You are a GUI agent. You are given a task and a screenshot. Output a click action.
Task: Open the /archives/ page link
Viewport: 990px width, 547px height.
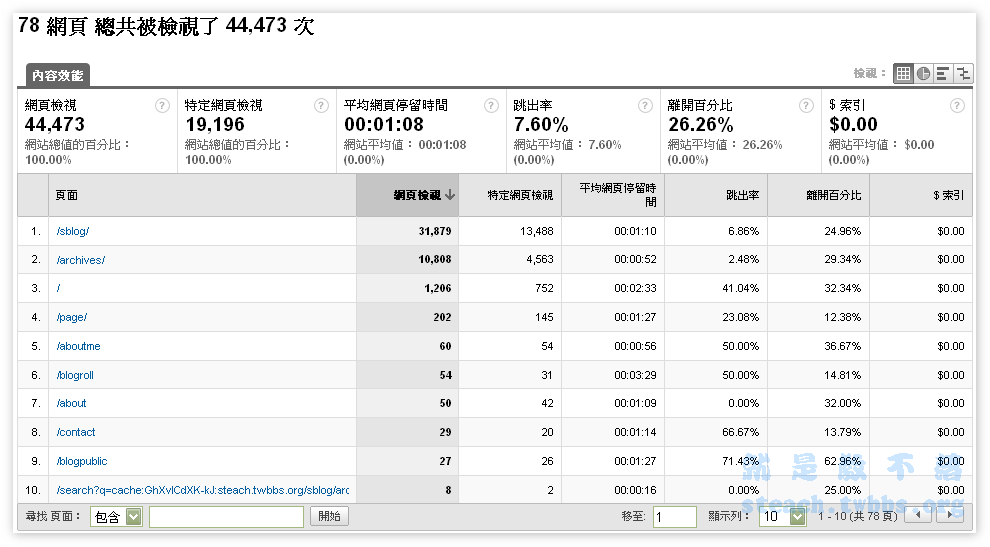[80, 260]
